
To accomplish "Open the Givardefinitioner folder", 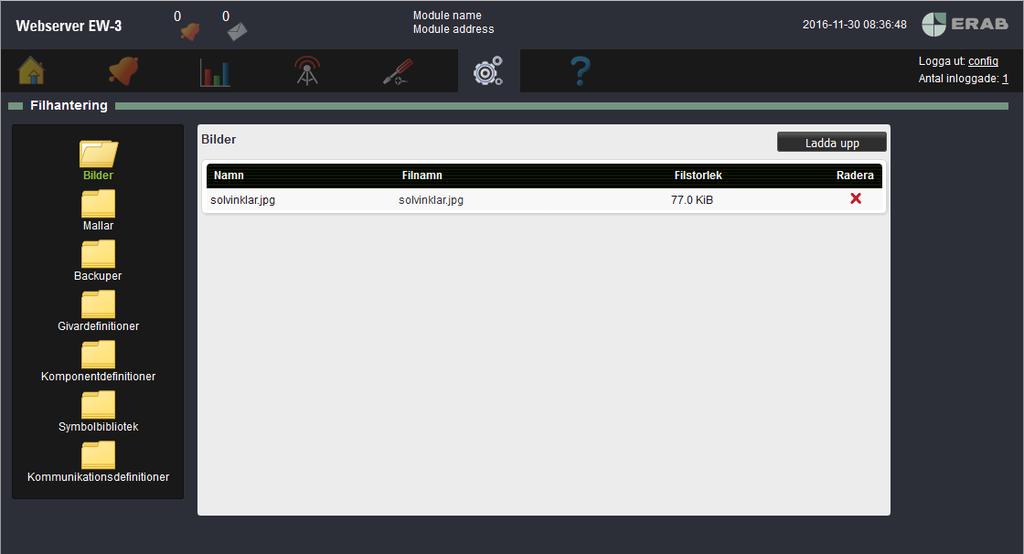I will (x=98, y=311).
